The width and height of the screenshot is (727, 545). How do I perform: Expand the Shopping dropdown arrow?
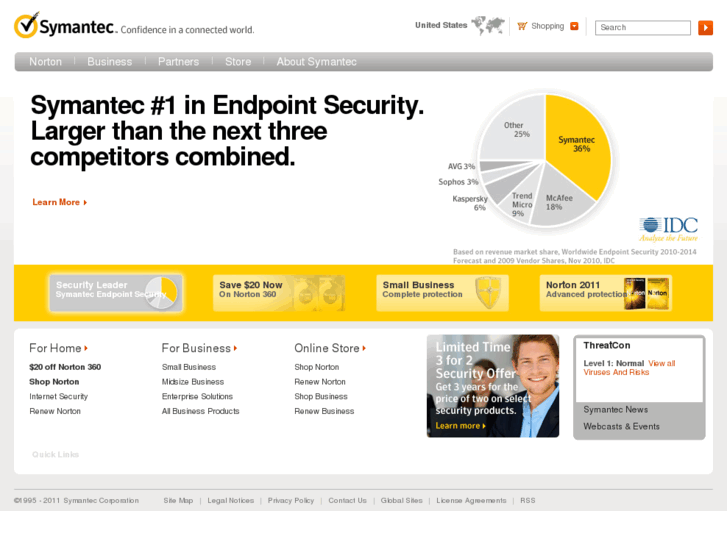point(574,26)
